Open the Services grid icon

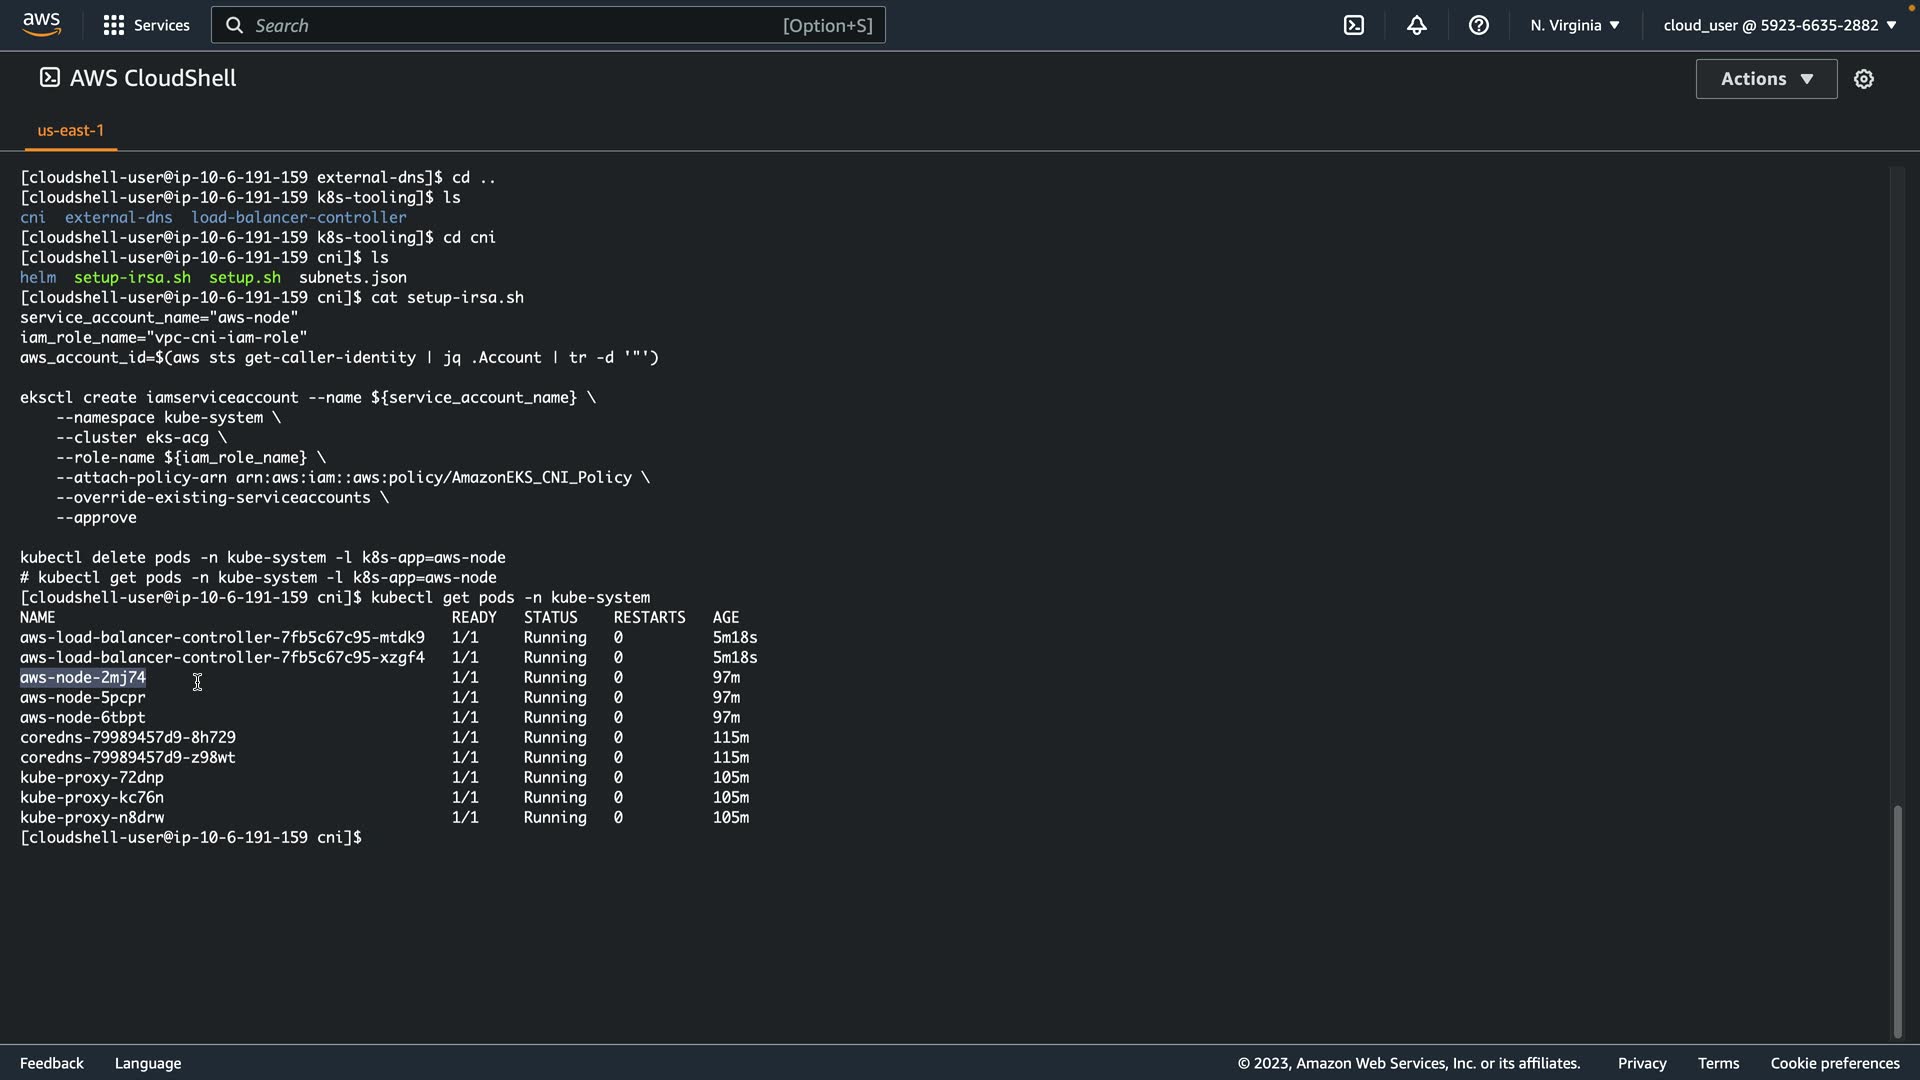tap(114, 25)
